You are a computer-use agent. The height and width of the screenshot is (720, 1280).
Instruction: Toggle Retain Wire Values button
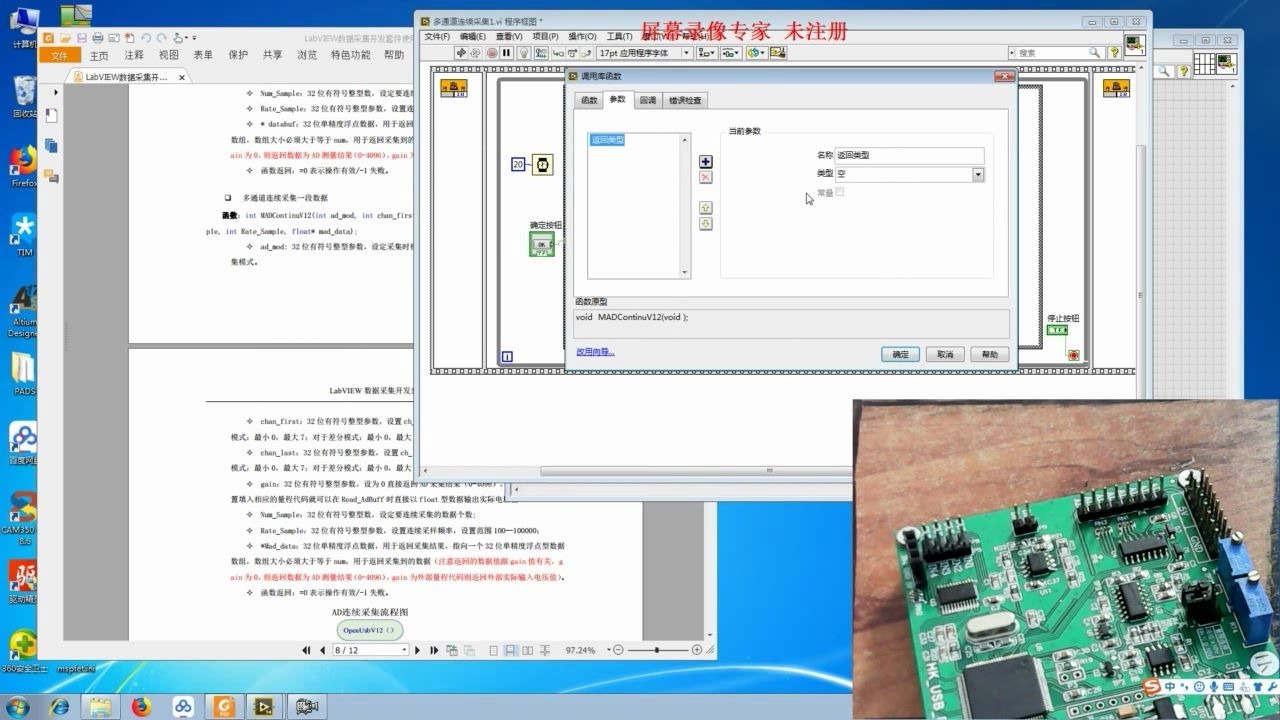pos(541,52)
